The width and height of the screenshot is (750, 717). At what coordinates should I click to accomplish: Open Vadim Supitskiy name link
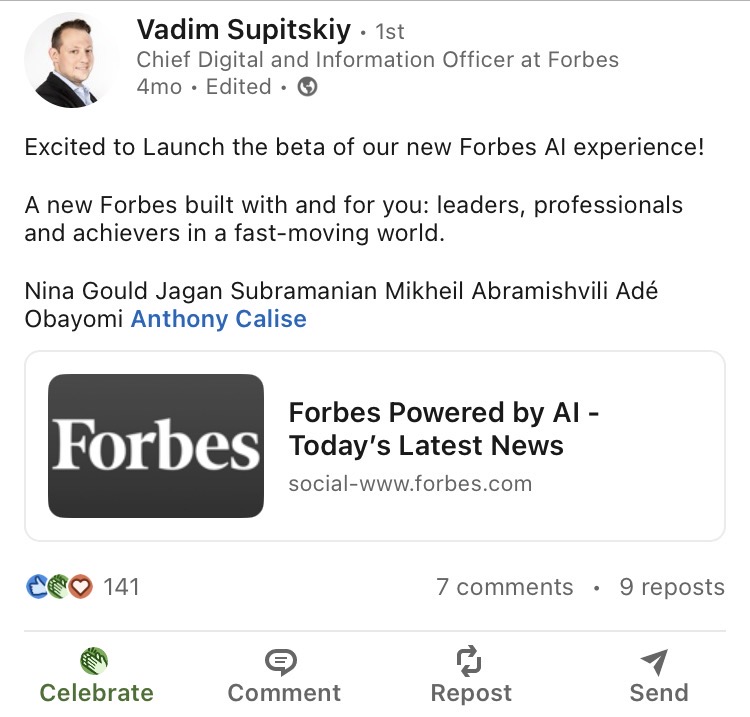point(243,31)
